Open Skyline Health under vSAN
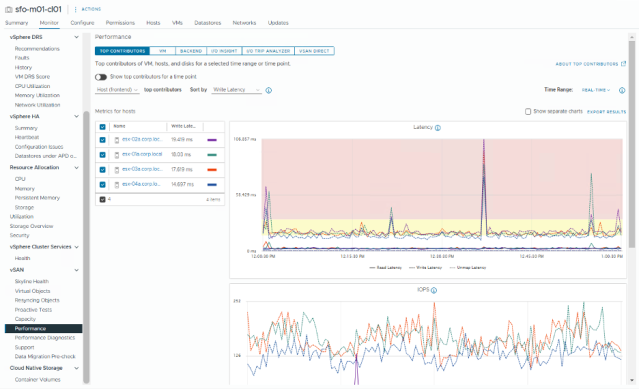This screenshot has height=389, width=639. pyautogui.click(x=32, y=281)
